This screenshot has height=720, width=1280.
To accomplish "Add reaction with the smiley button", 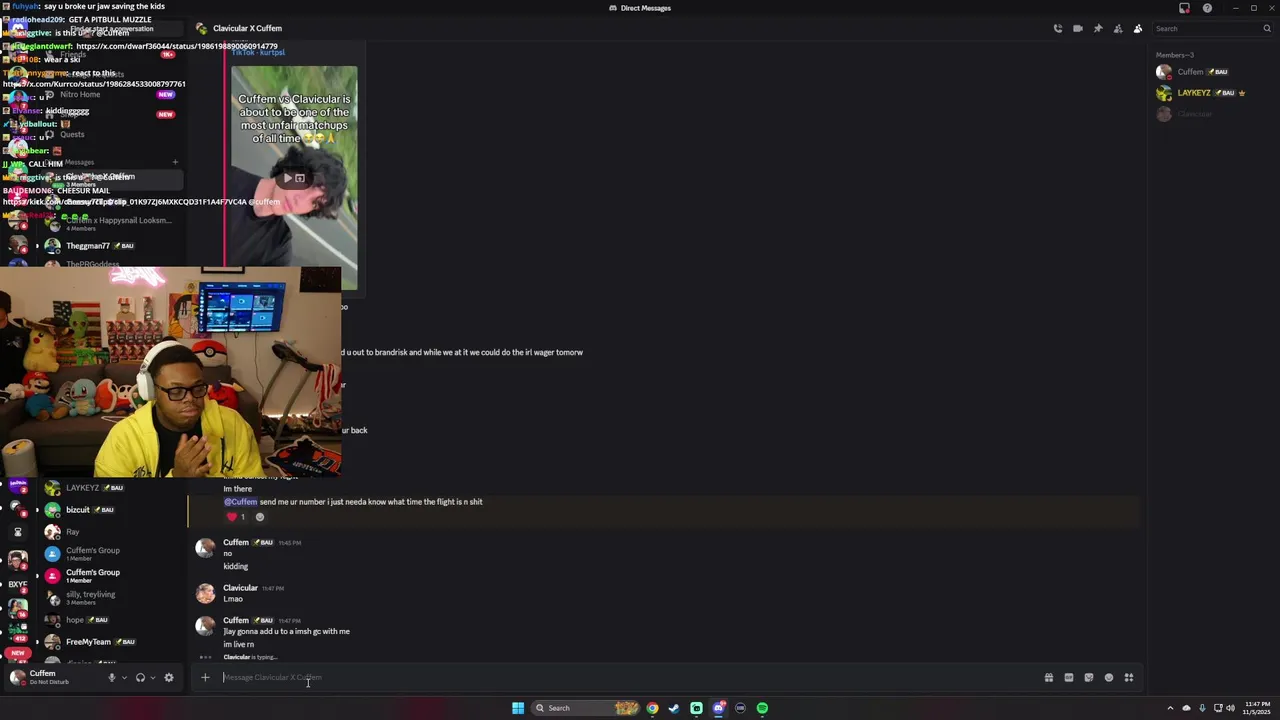I will click(260, 517).
